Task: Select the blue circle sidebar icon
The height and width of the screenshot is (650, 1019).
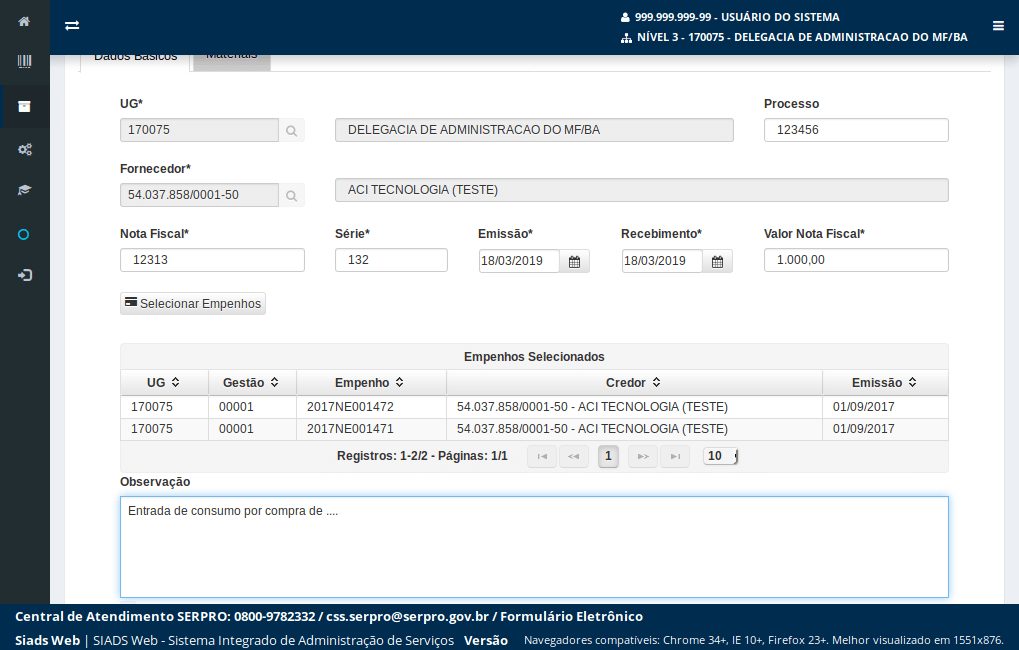Action: (x=23, y=235)
